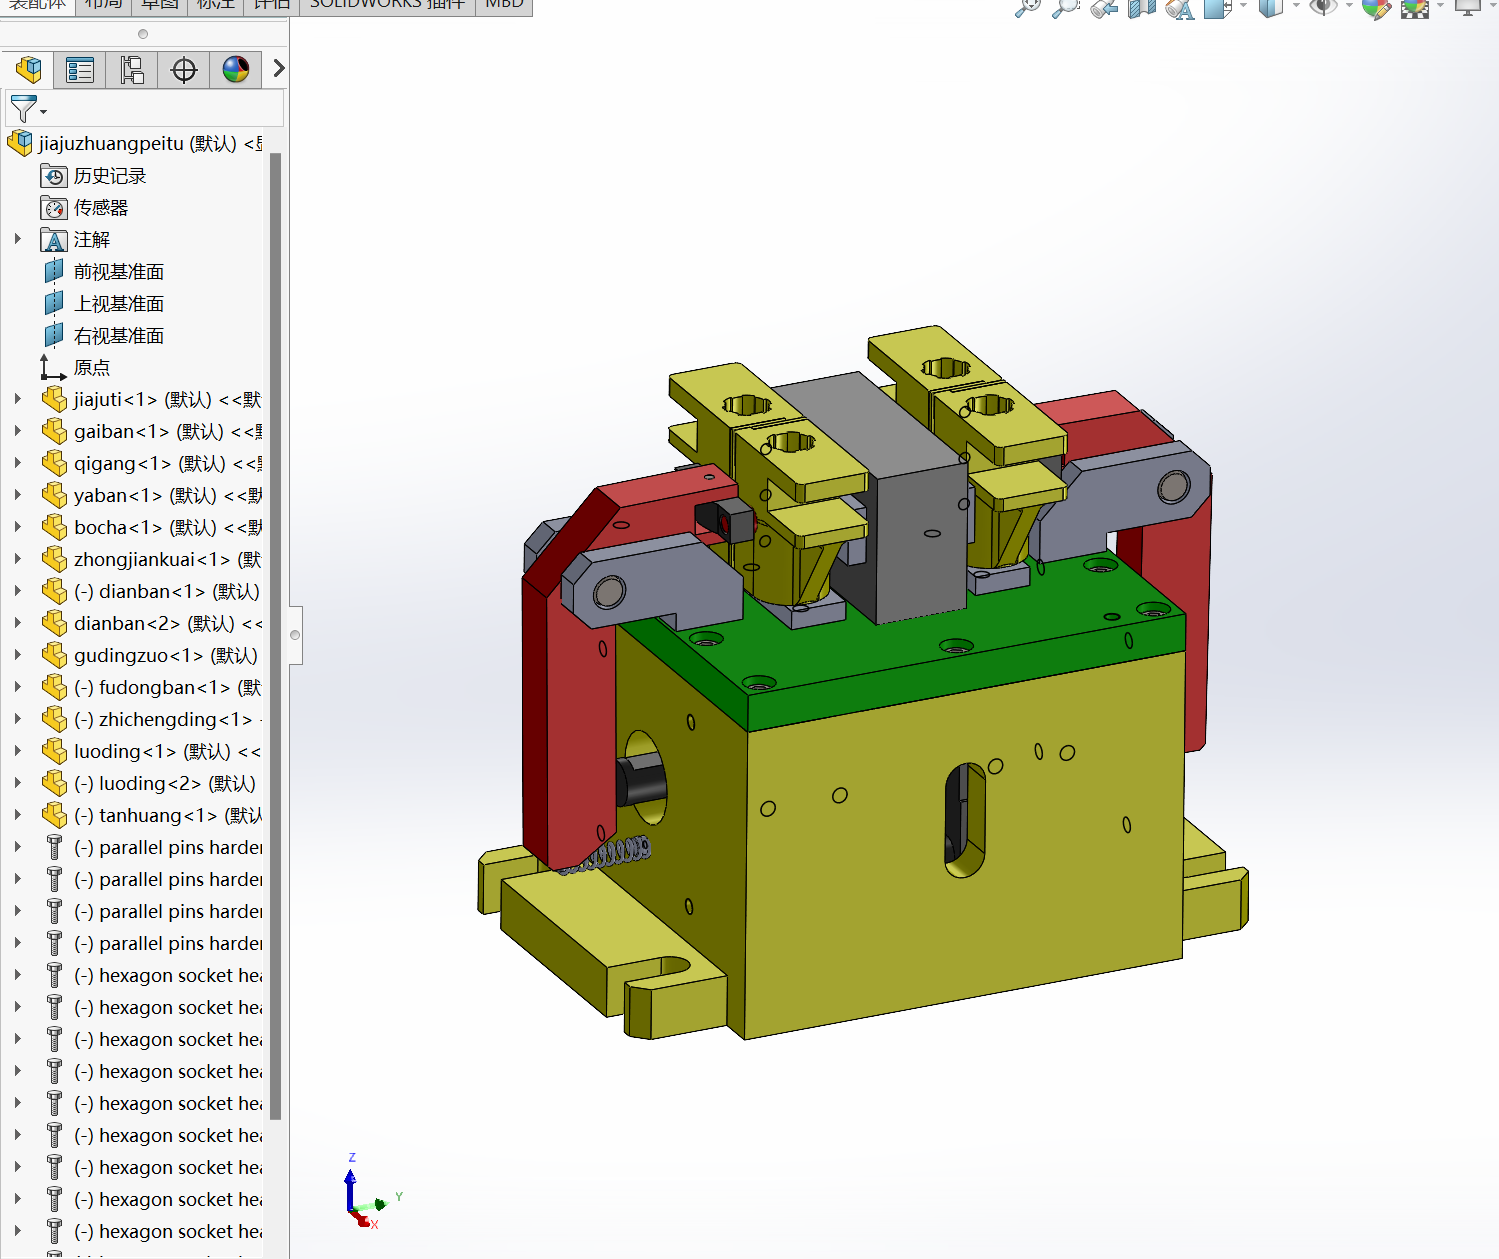Show more manager tabs with right chevron
Viewport: 1499px width, 1259px height.
coord(279,69)
